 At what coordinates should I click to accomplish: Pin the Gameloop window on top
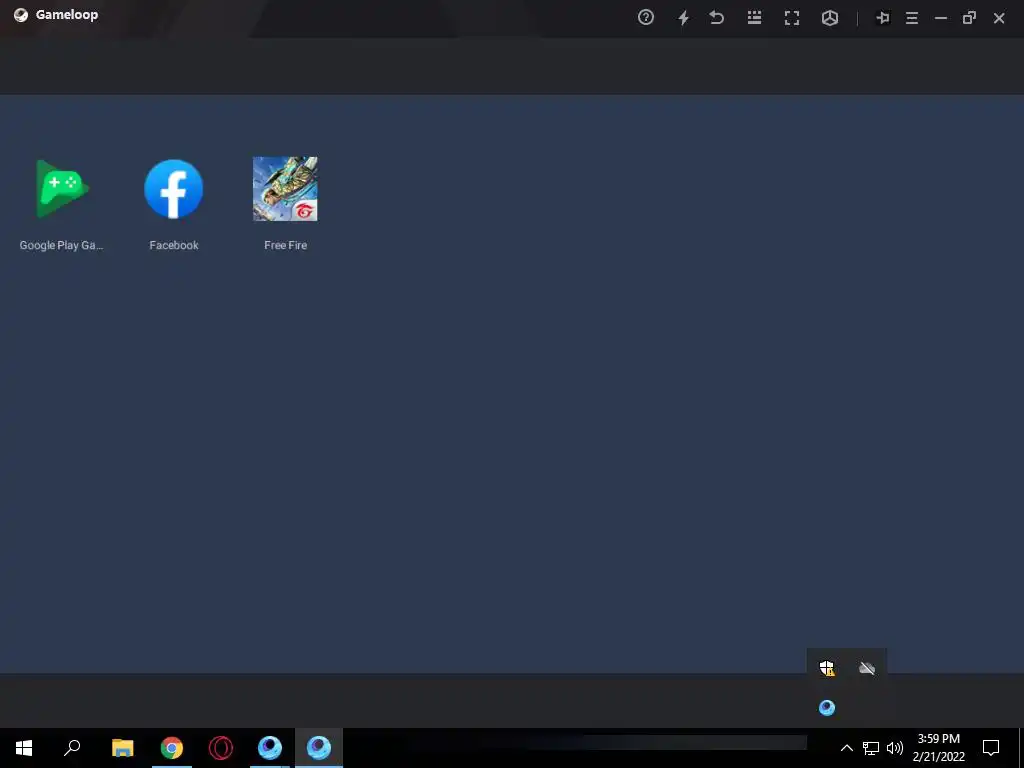[883, 18]
